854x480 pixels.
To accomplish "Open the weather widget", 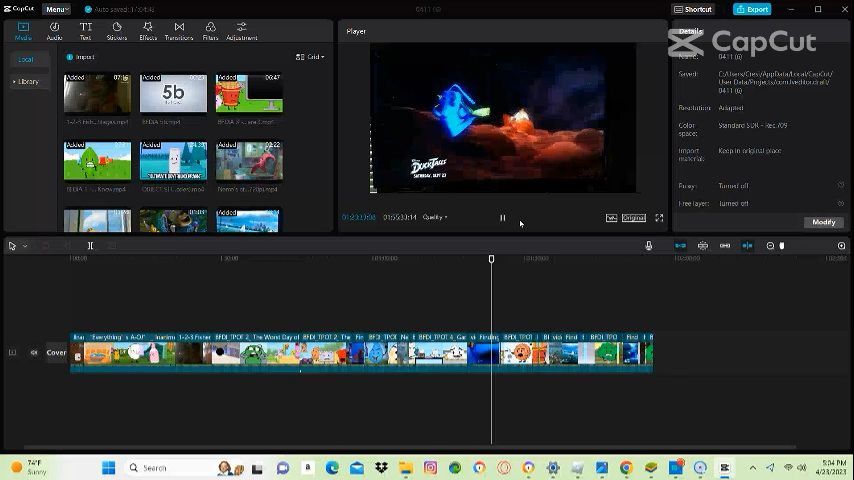I will click(x=29, y=467).
